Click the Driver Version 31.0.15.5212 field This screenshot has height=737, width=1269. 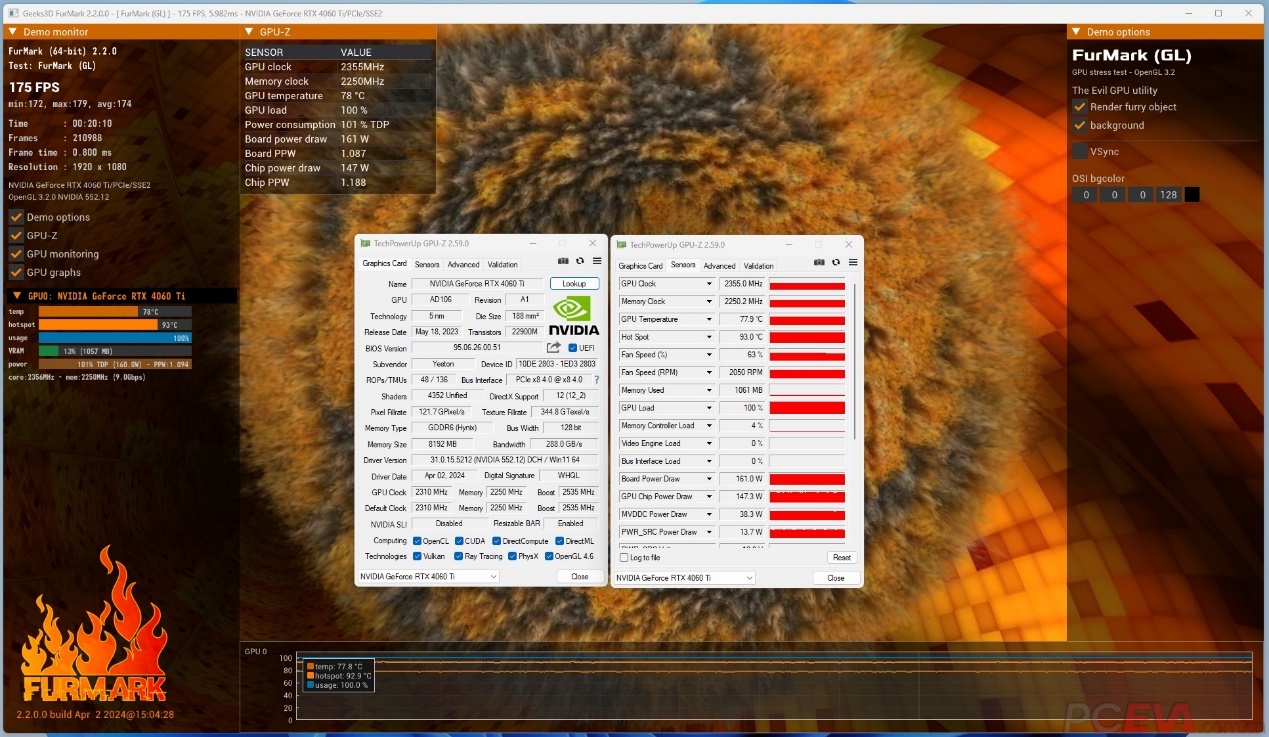(x=505, y=460)
